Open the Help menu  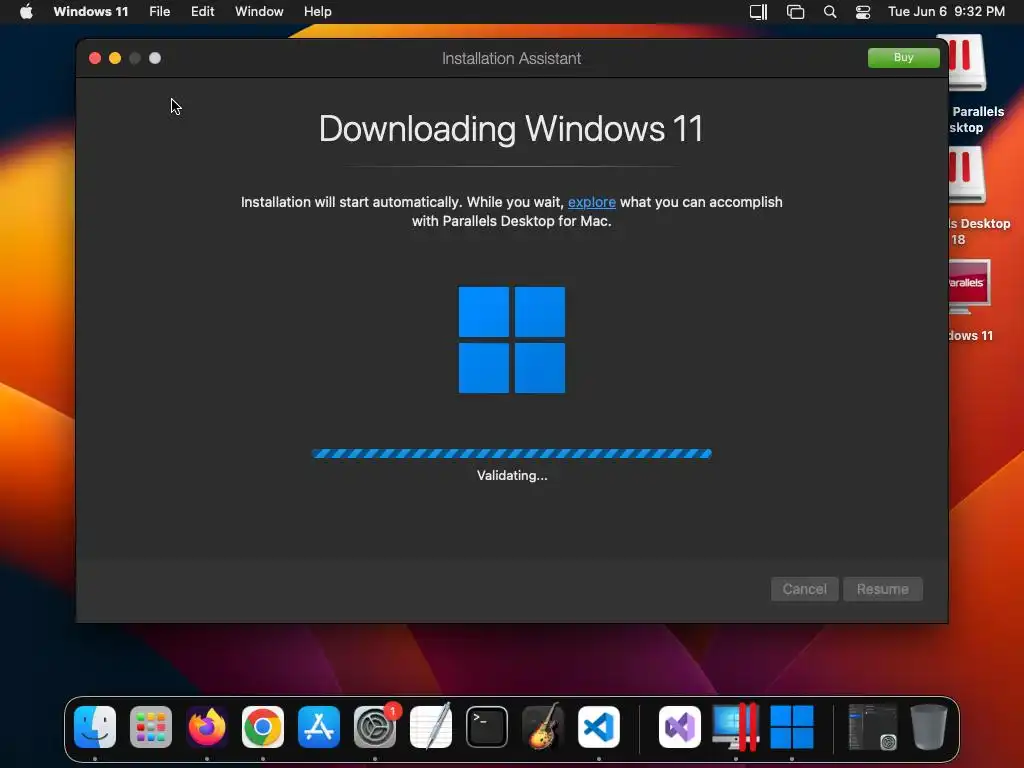[317, 12]
